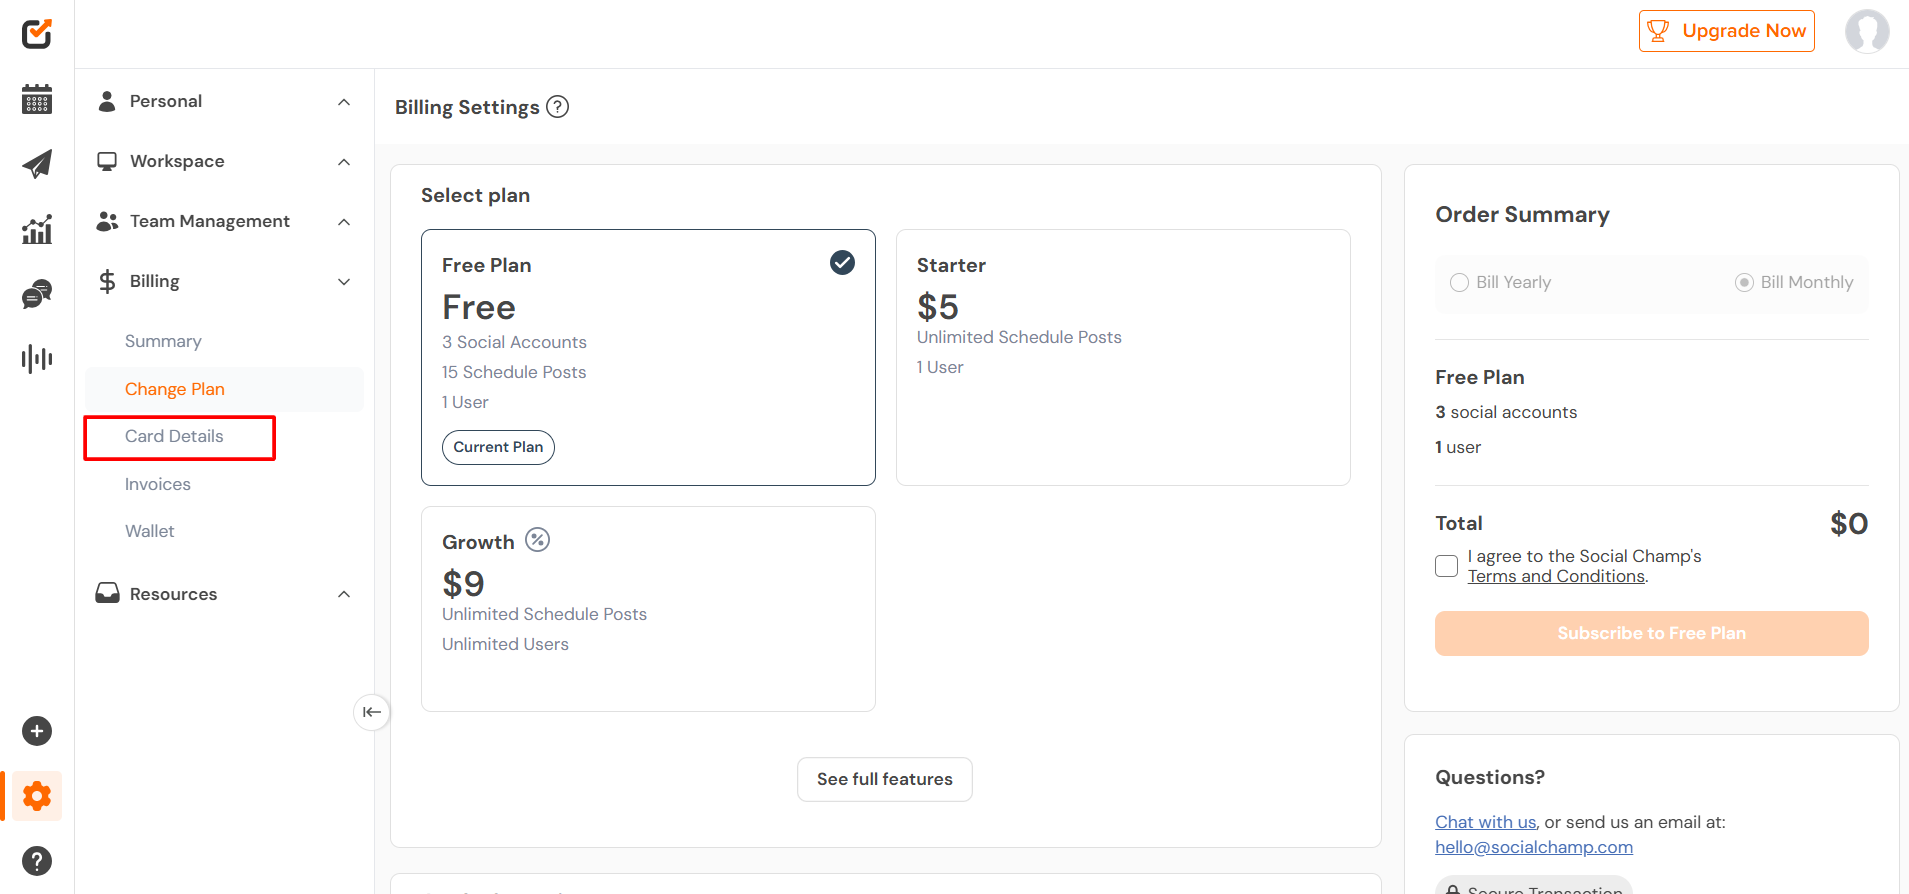Open the chat bubbles engage icon
This screenshot has width=1909, height=894.
pyautogui.click(x=37, y=294)
